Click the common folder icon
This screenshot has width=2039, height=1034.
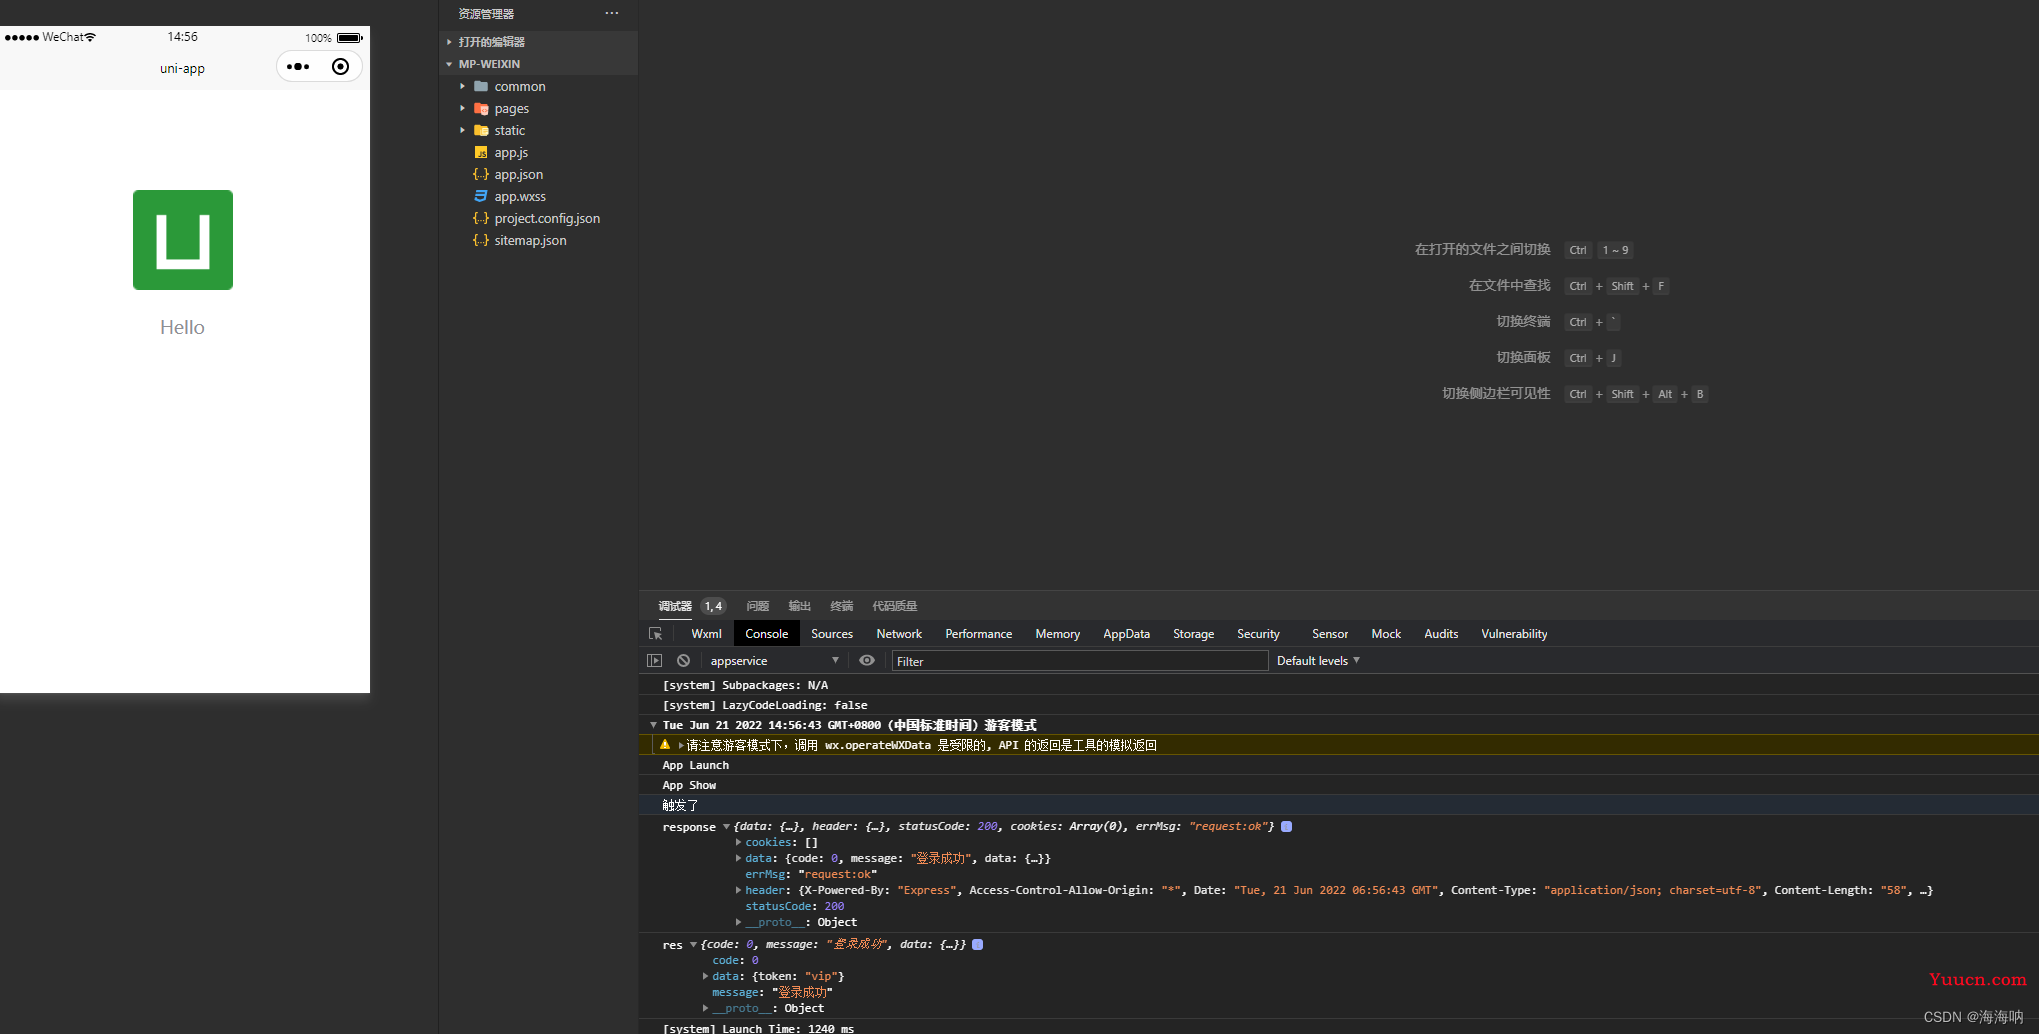pos(481,87)
